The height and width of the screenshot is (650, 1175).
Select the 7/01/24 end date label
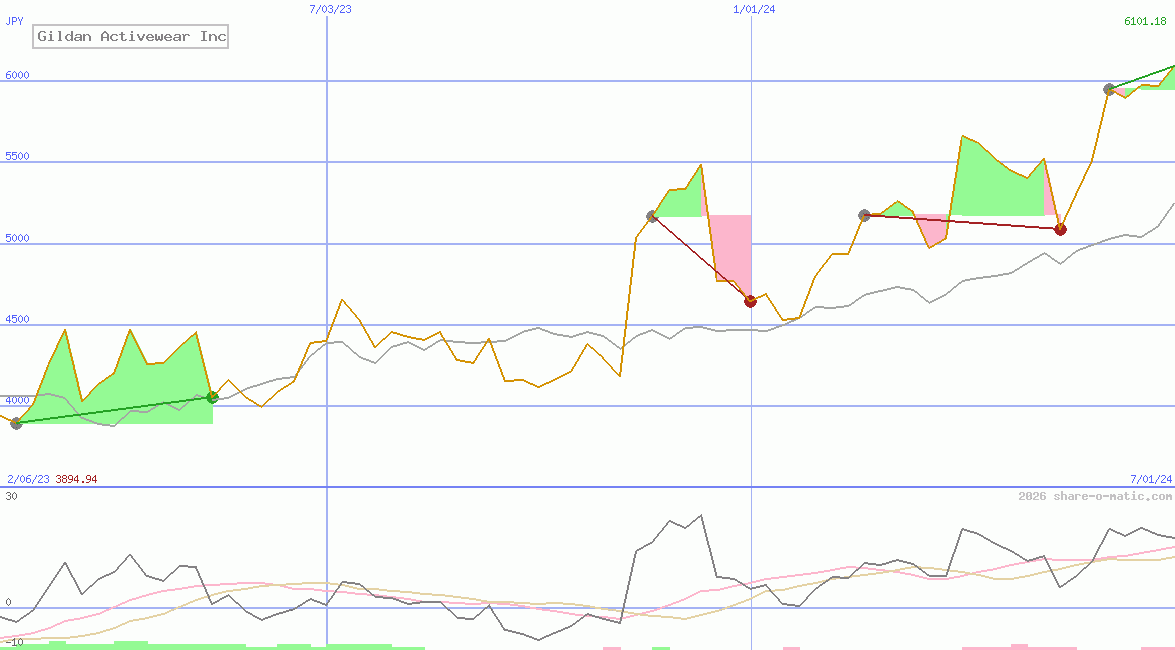1150,479
